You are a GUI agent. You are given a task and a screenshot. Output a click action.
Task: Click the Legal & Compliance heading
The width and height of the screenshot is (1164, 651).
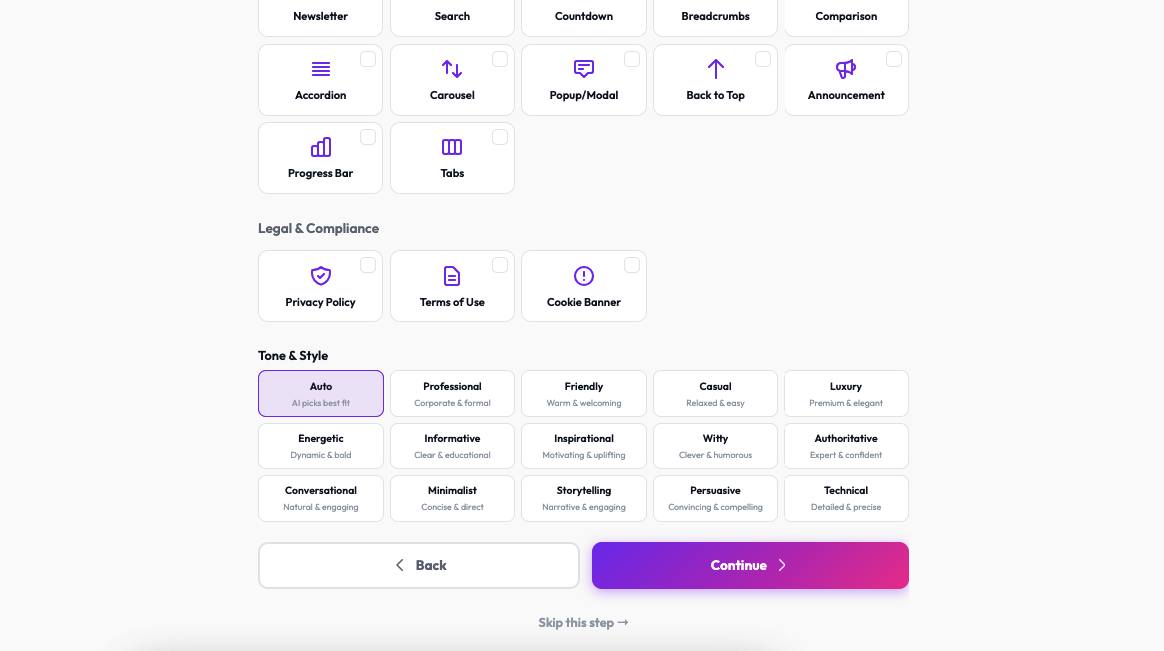coord(318,229)
